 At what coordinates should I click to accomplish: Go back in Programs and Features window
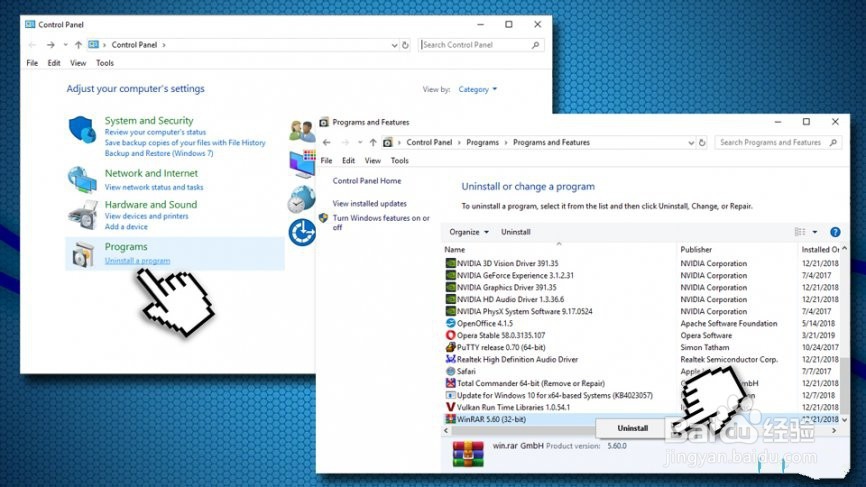[327, 142]
